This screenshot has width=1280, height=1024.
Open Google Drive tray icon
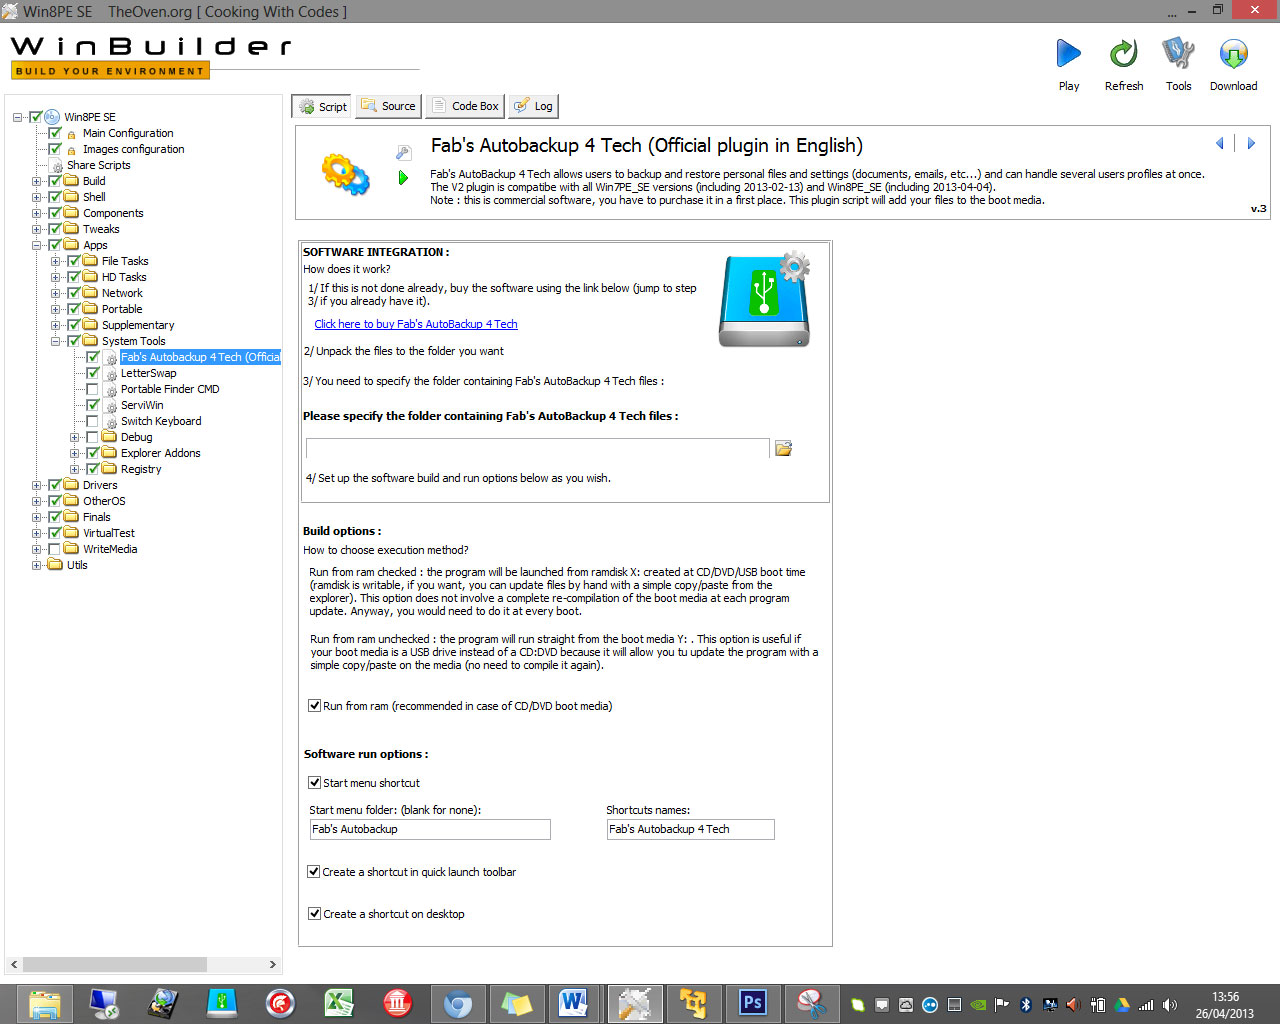click(x=1122, y=1005)
